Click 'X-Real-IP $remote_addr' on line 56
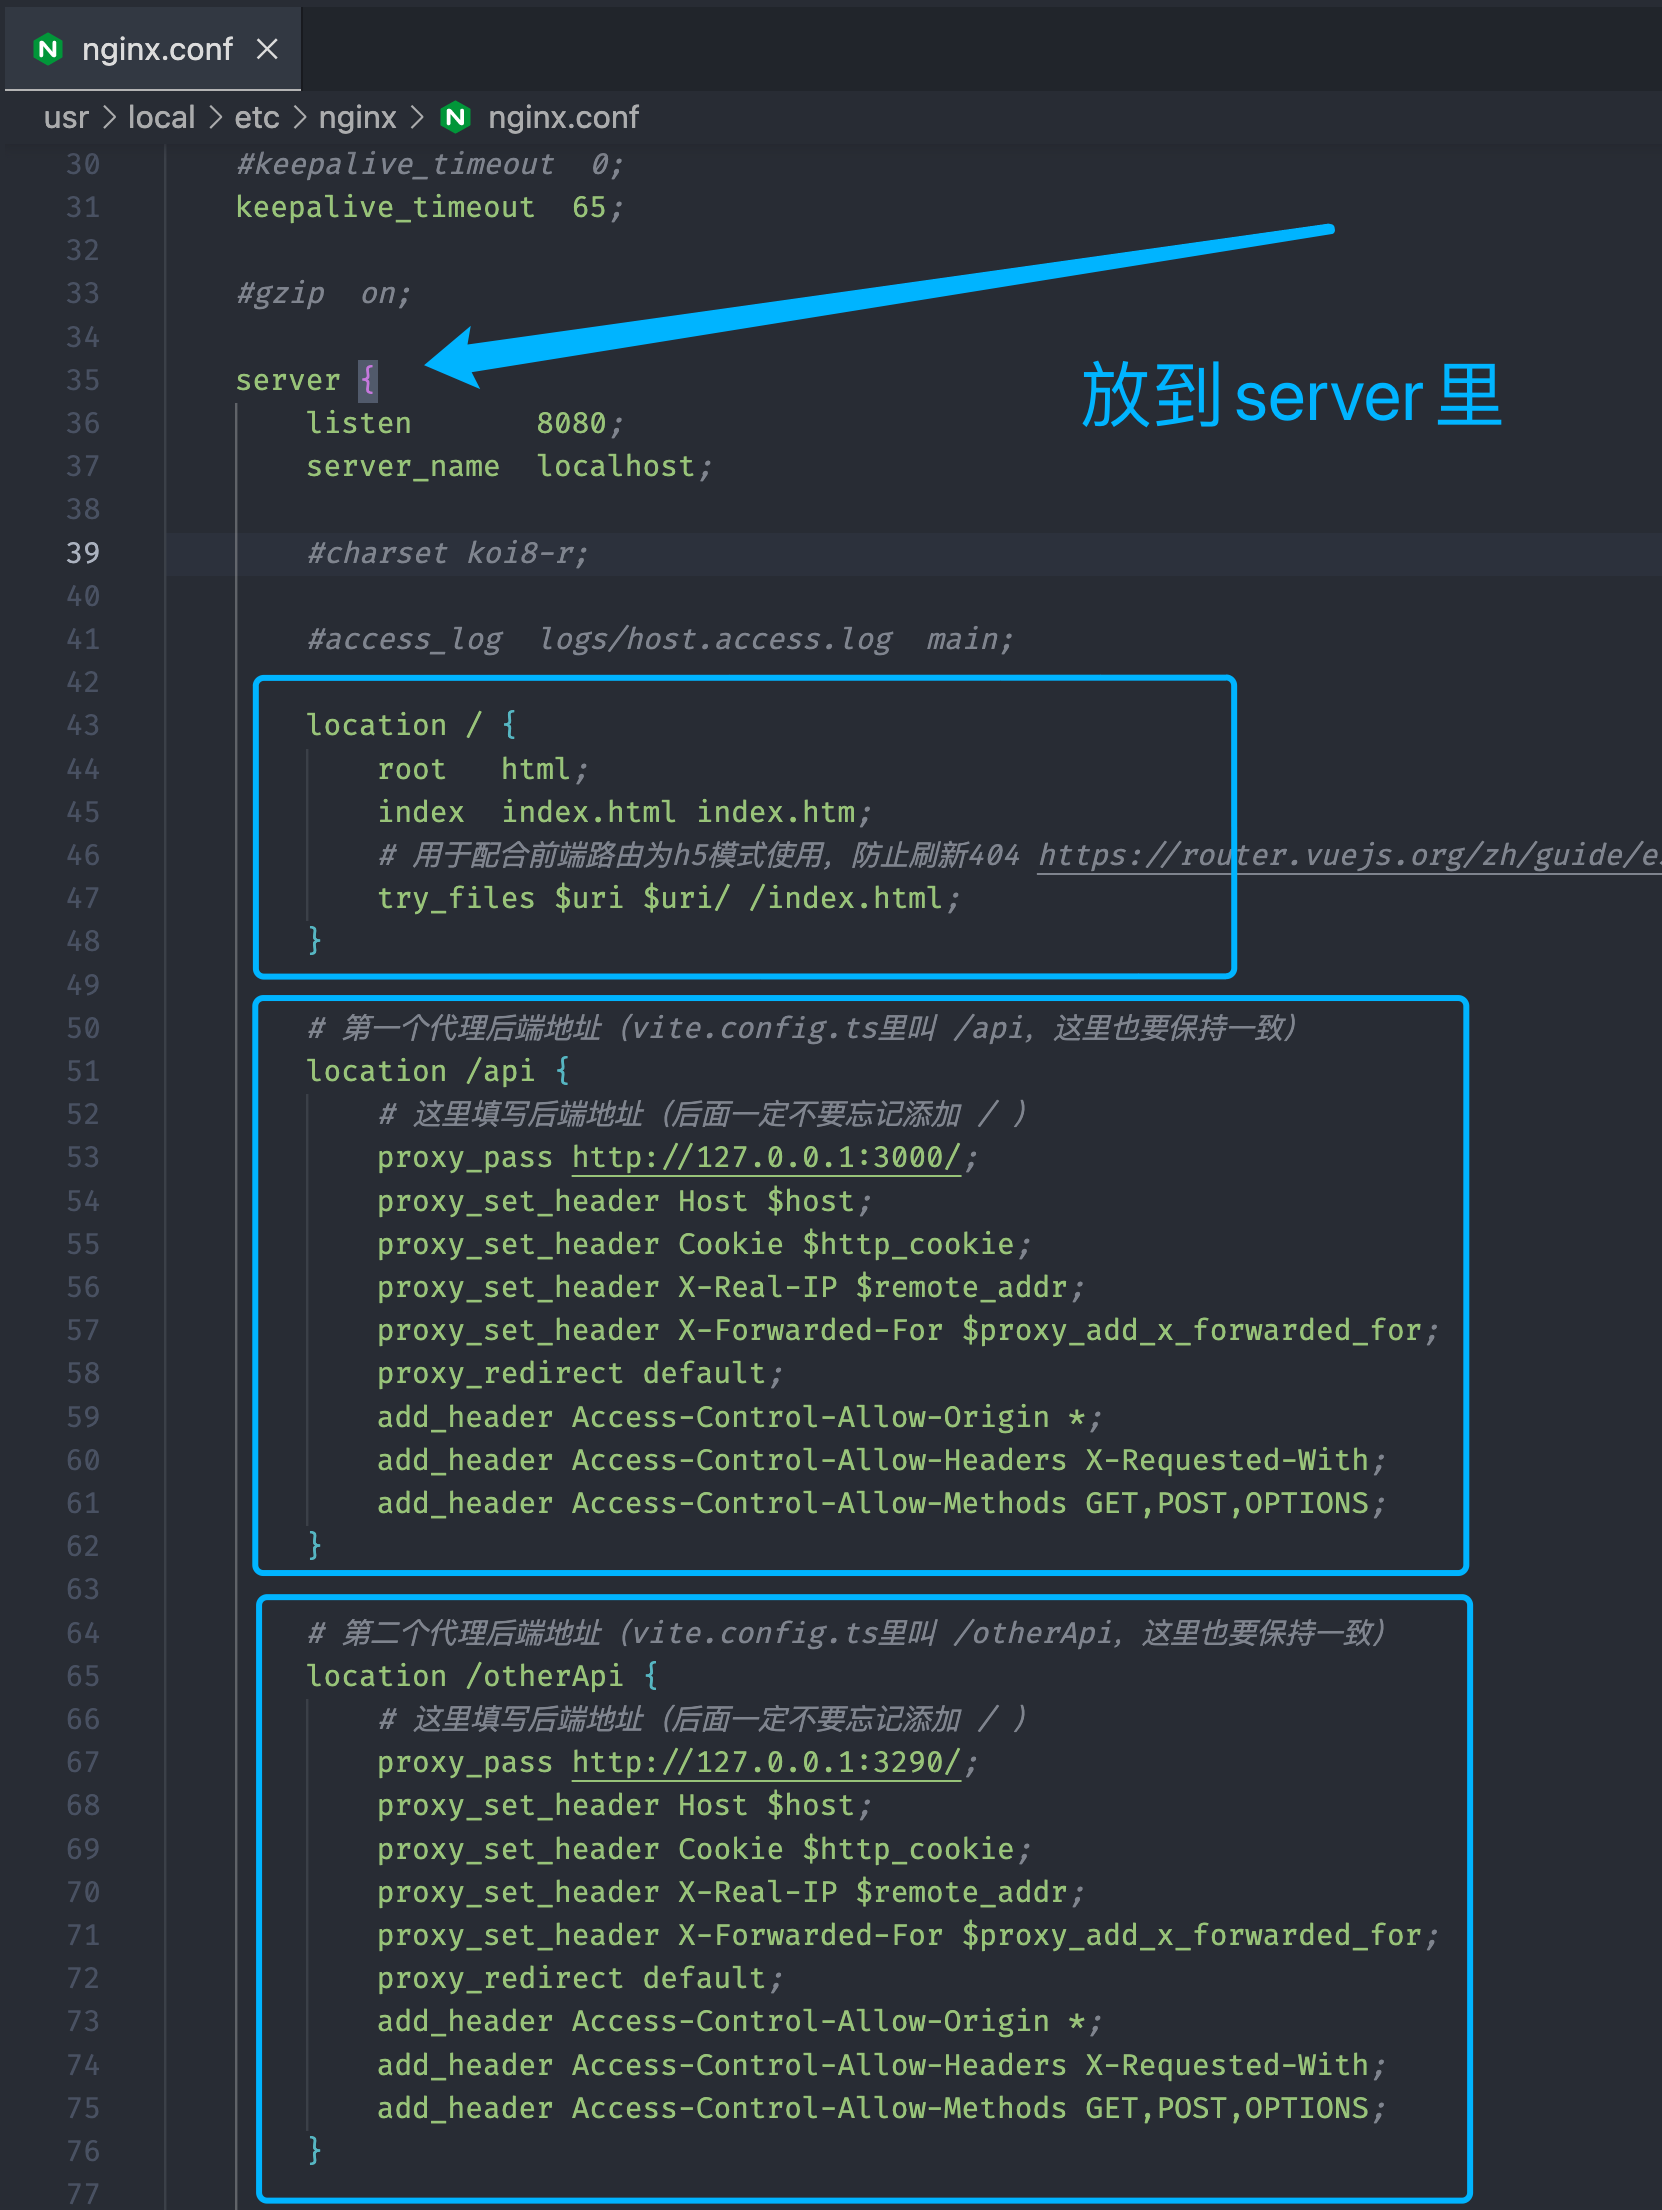Viewport: 1662px width, 2210px height. coord(872,1287)
